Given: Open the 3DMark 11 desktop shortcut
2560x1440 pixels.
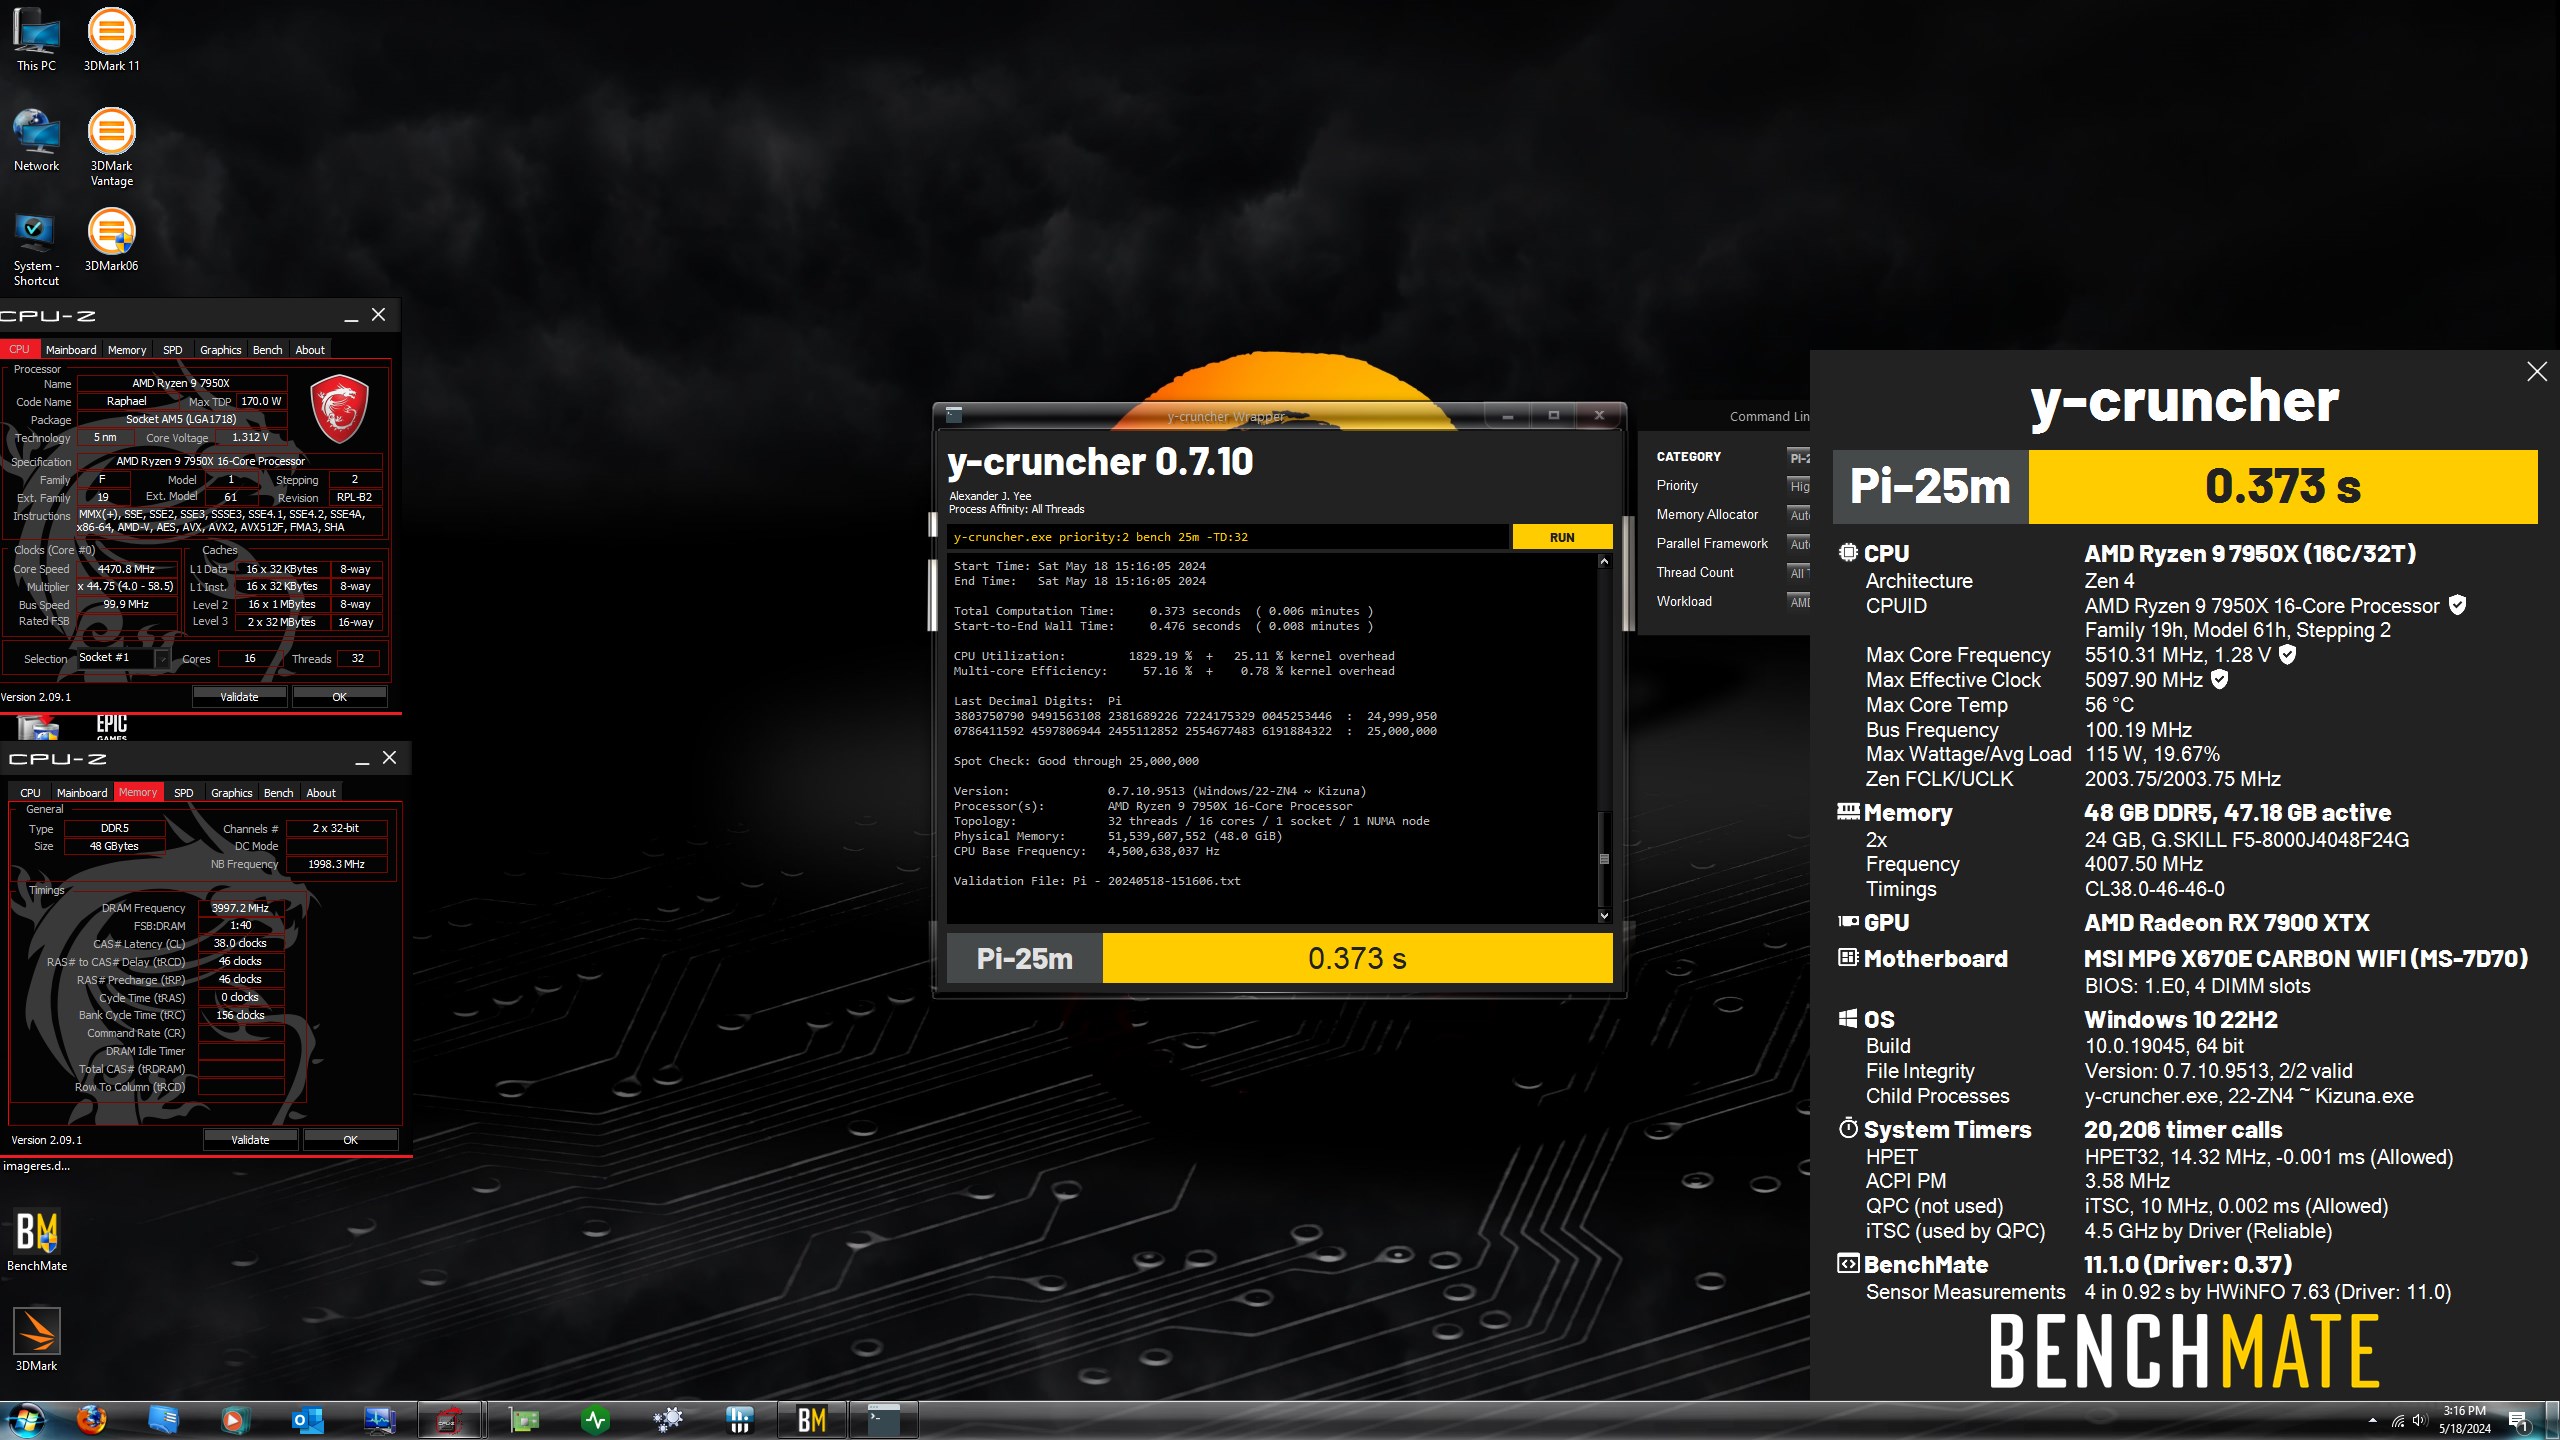Looking at the screenshot, I should tap(111, 40).
